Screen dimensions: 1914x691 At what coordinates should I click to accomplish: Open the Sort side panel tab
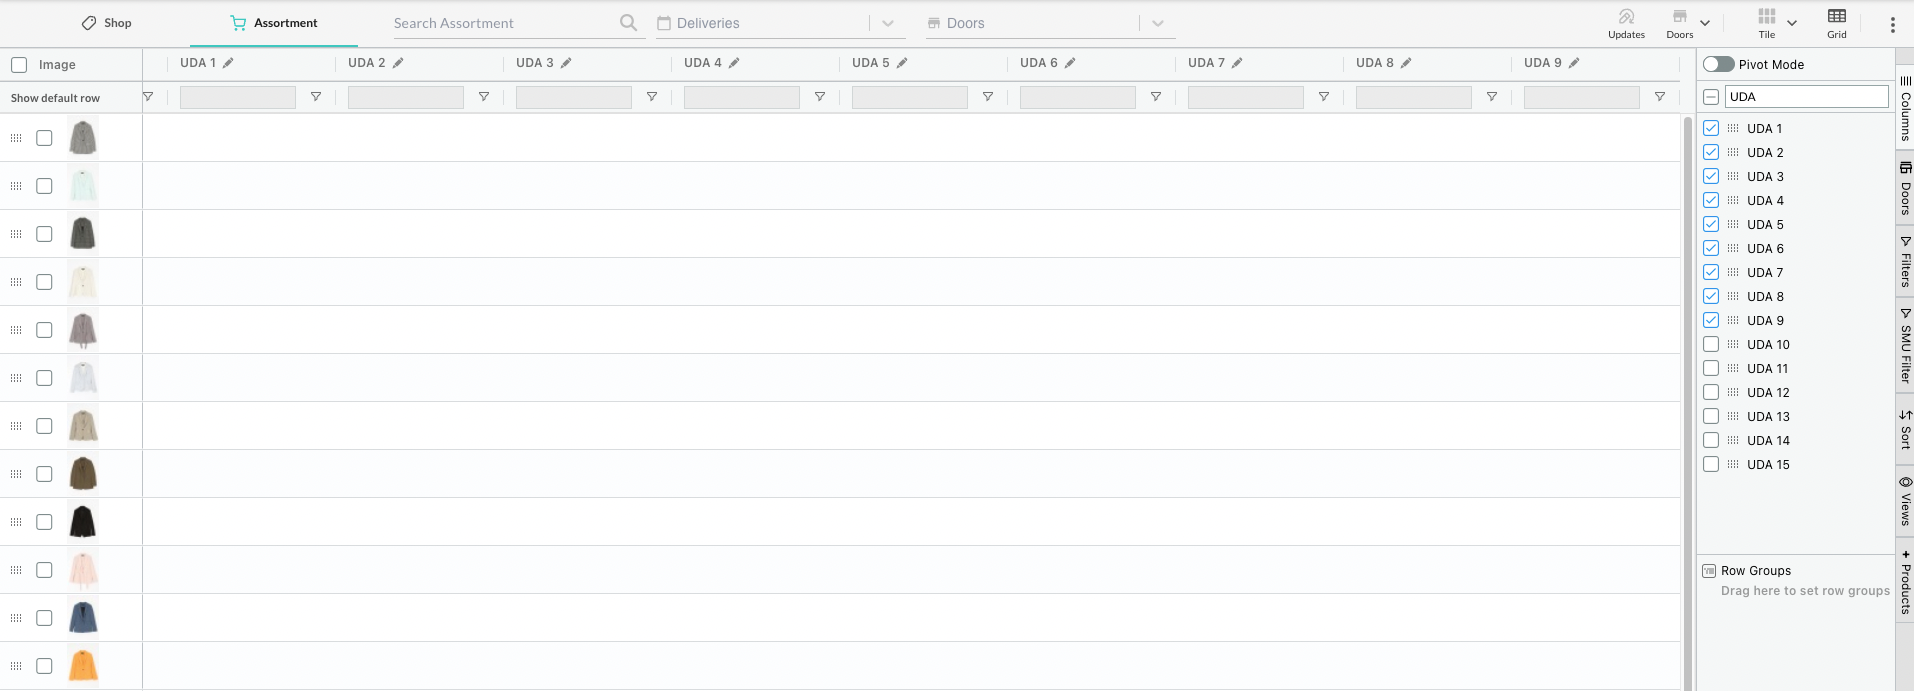coord(1905,428)
